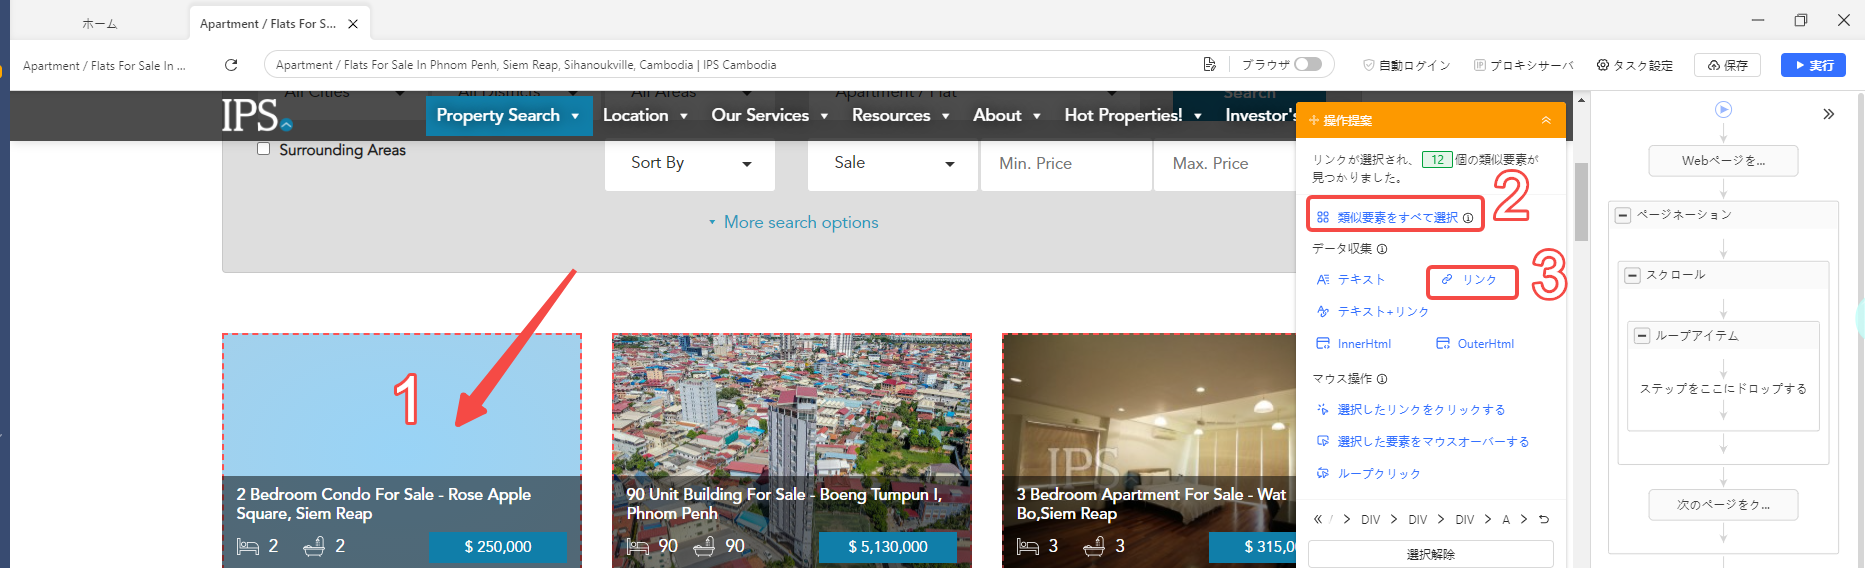The height and width of the screenshot is (568, 1865).
Task: Open the Property Search menu
Action: point(508,115)
